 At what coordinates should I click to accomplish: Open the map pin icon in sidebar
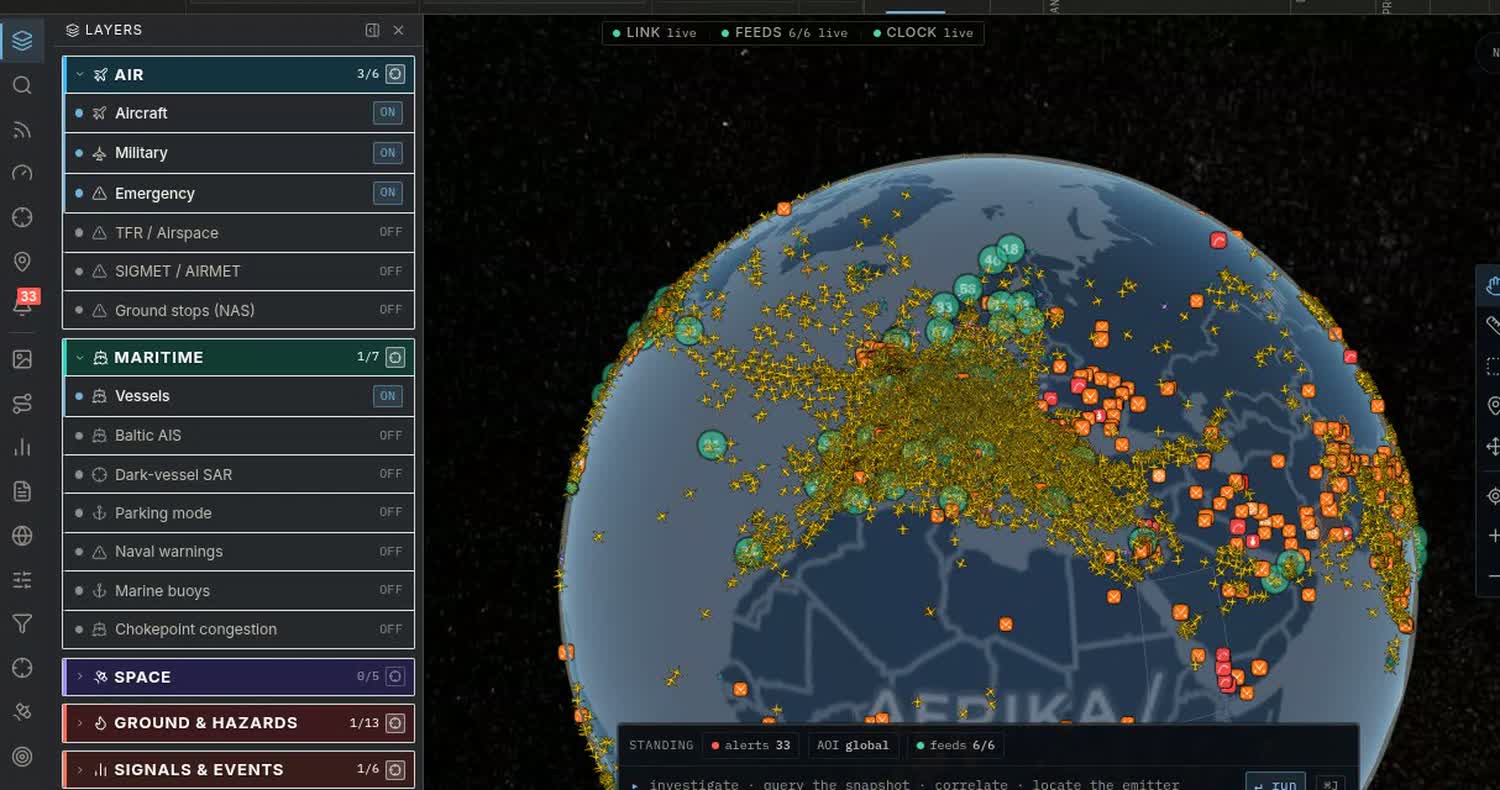(22, 261)
